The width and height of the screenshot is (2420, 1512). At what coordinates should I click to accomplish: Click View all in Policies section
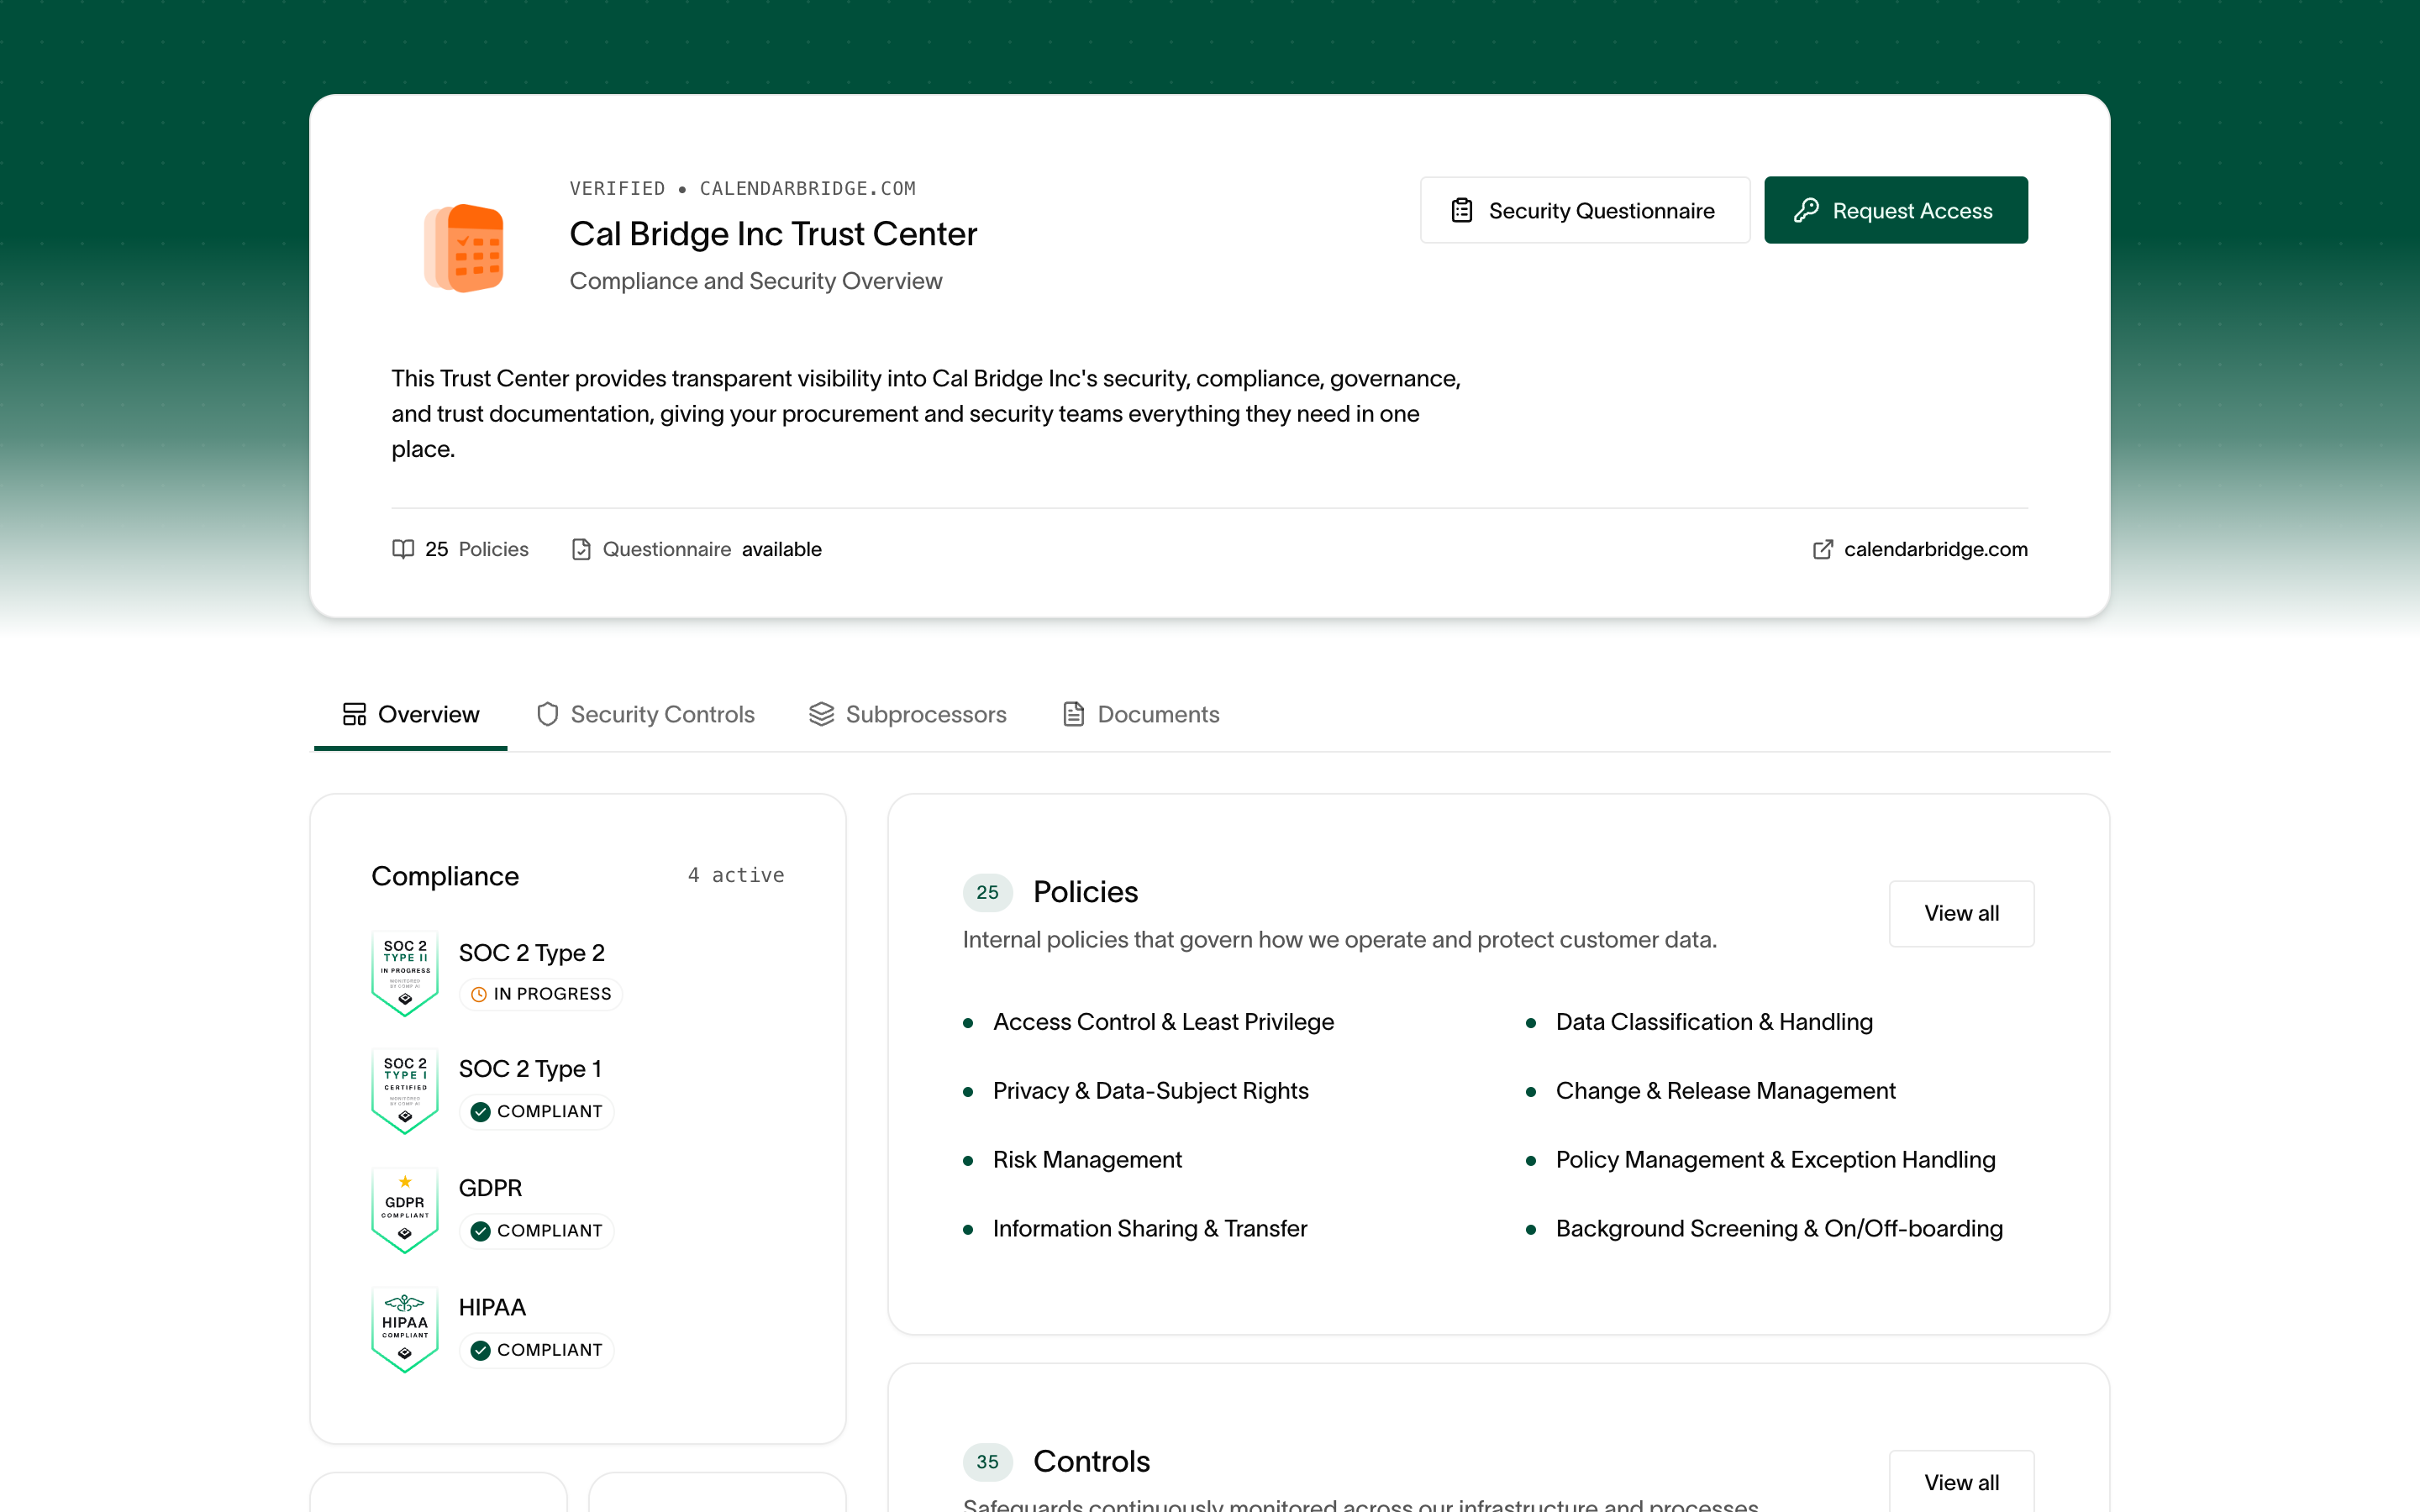pos(1961,913)
